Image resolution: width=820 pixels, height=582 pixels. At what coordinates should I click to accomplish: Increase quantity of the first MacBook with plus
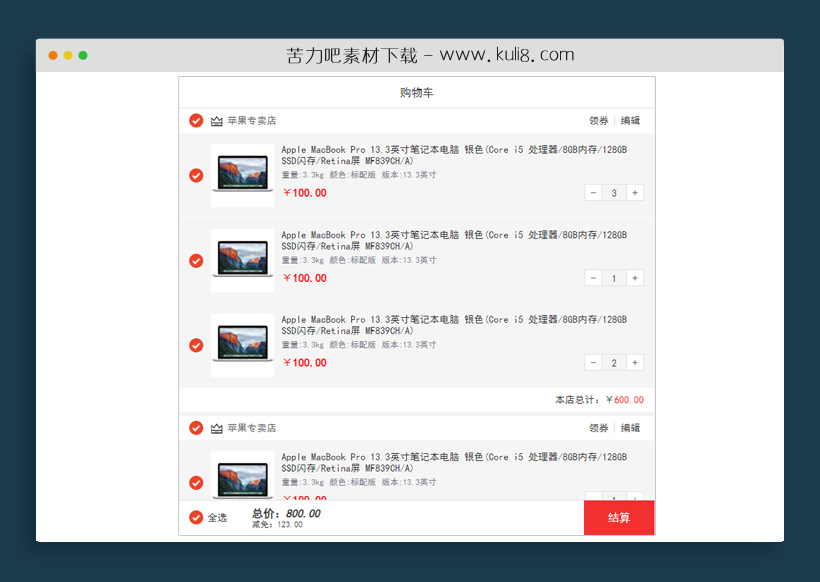coord(635,192)
